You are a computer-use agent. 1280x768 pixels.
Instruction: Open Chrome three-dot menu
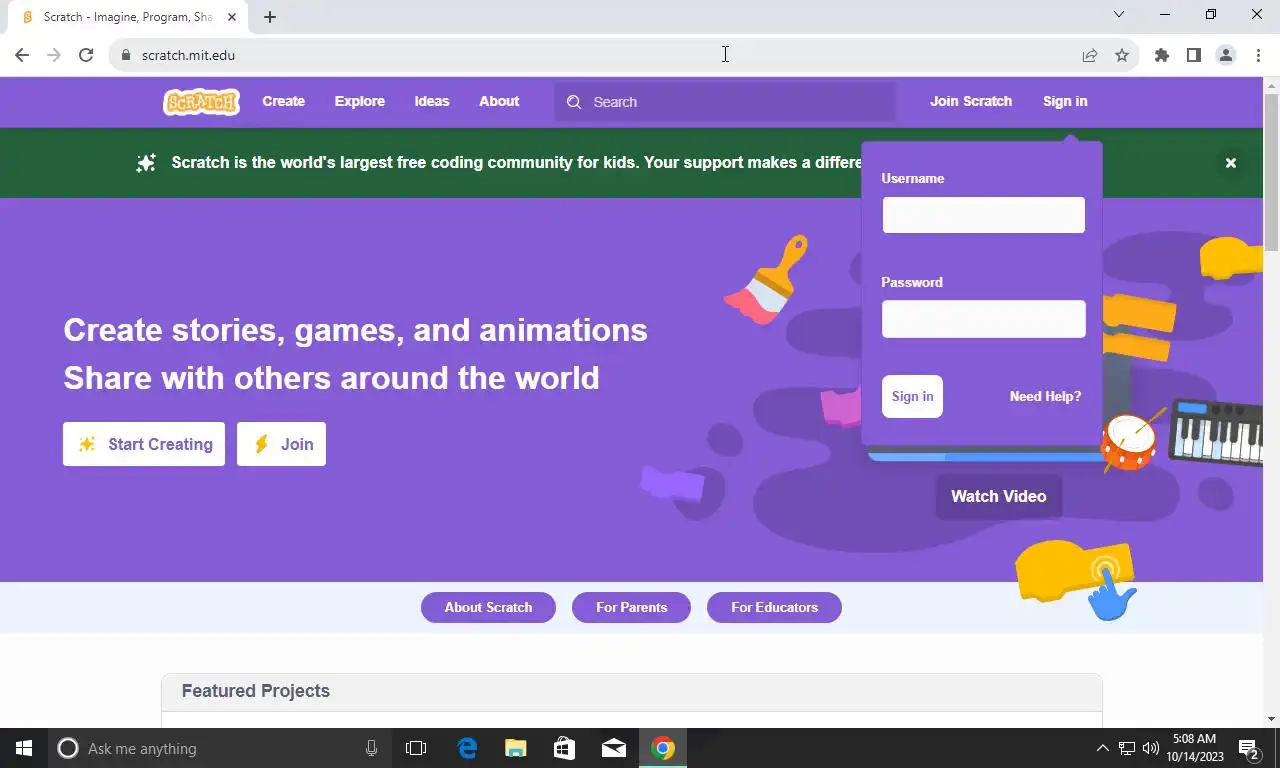(1258, 55)
